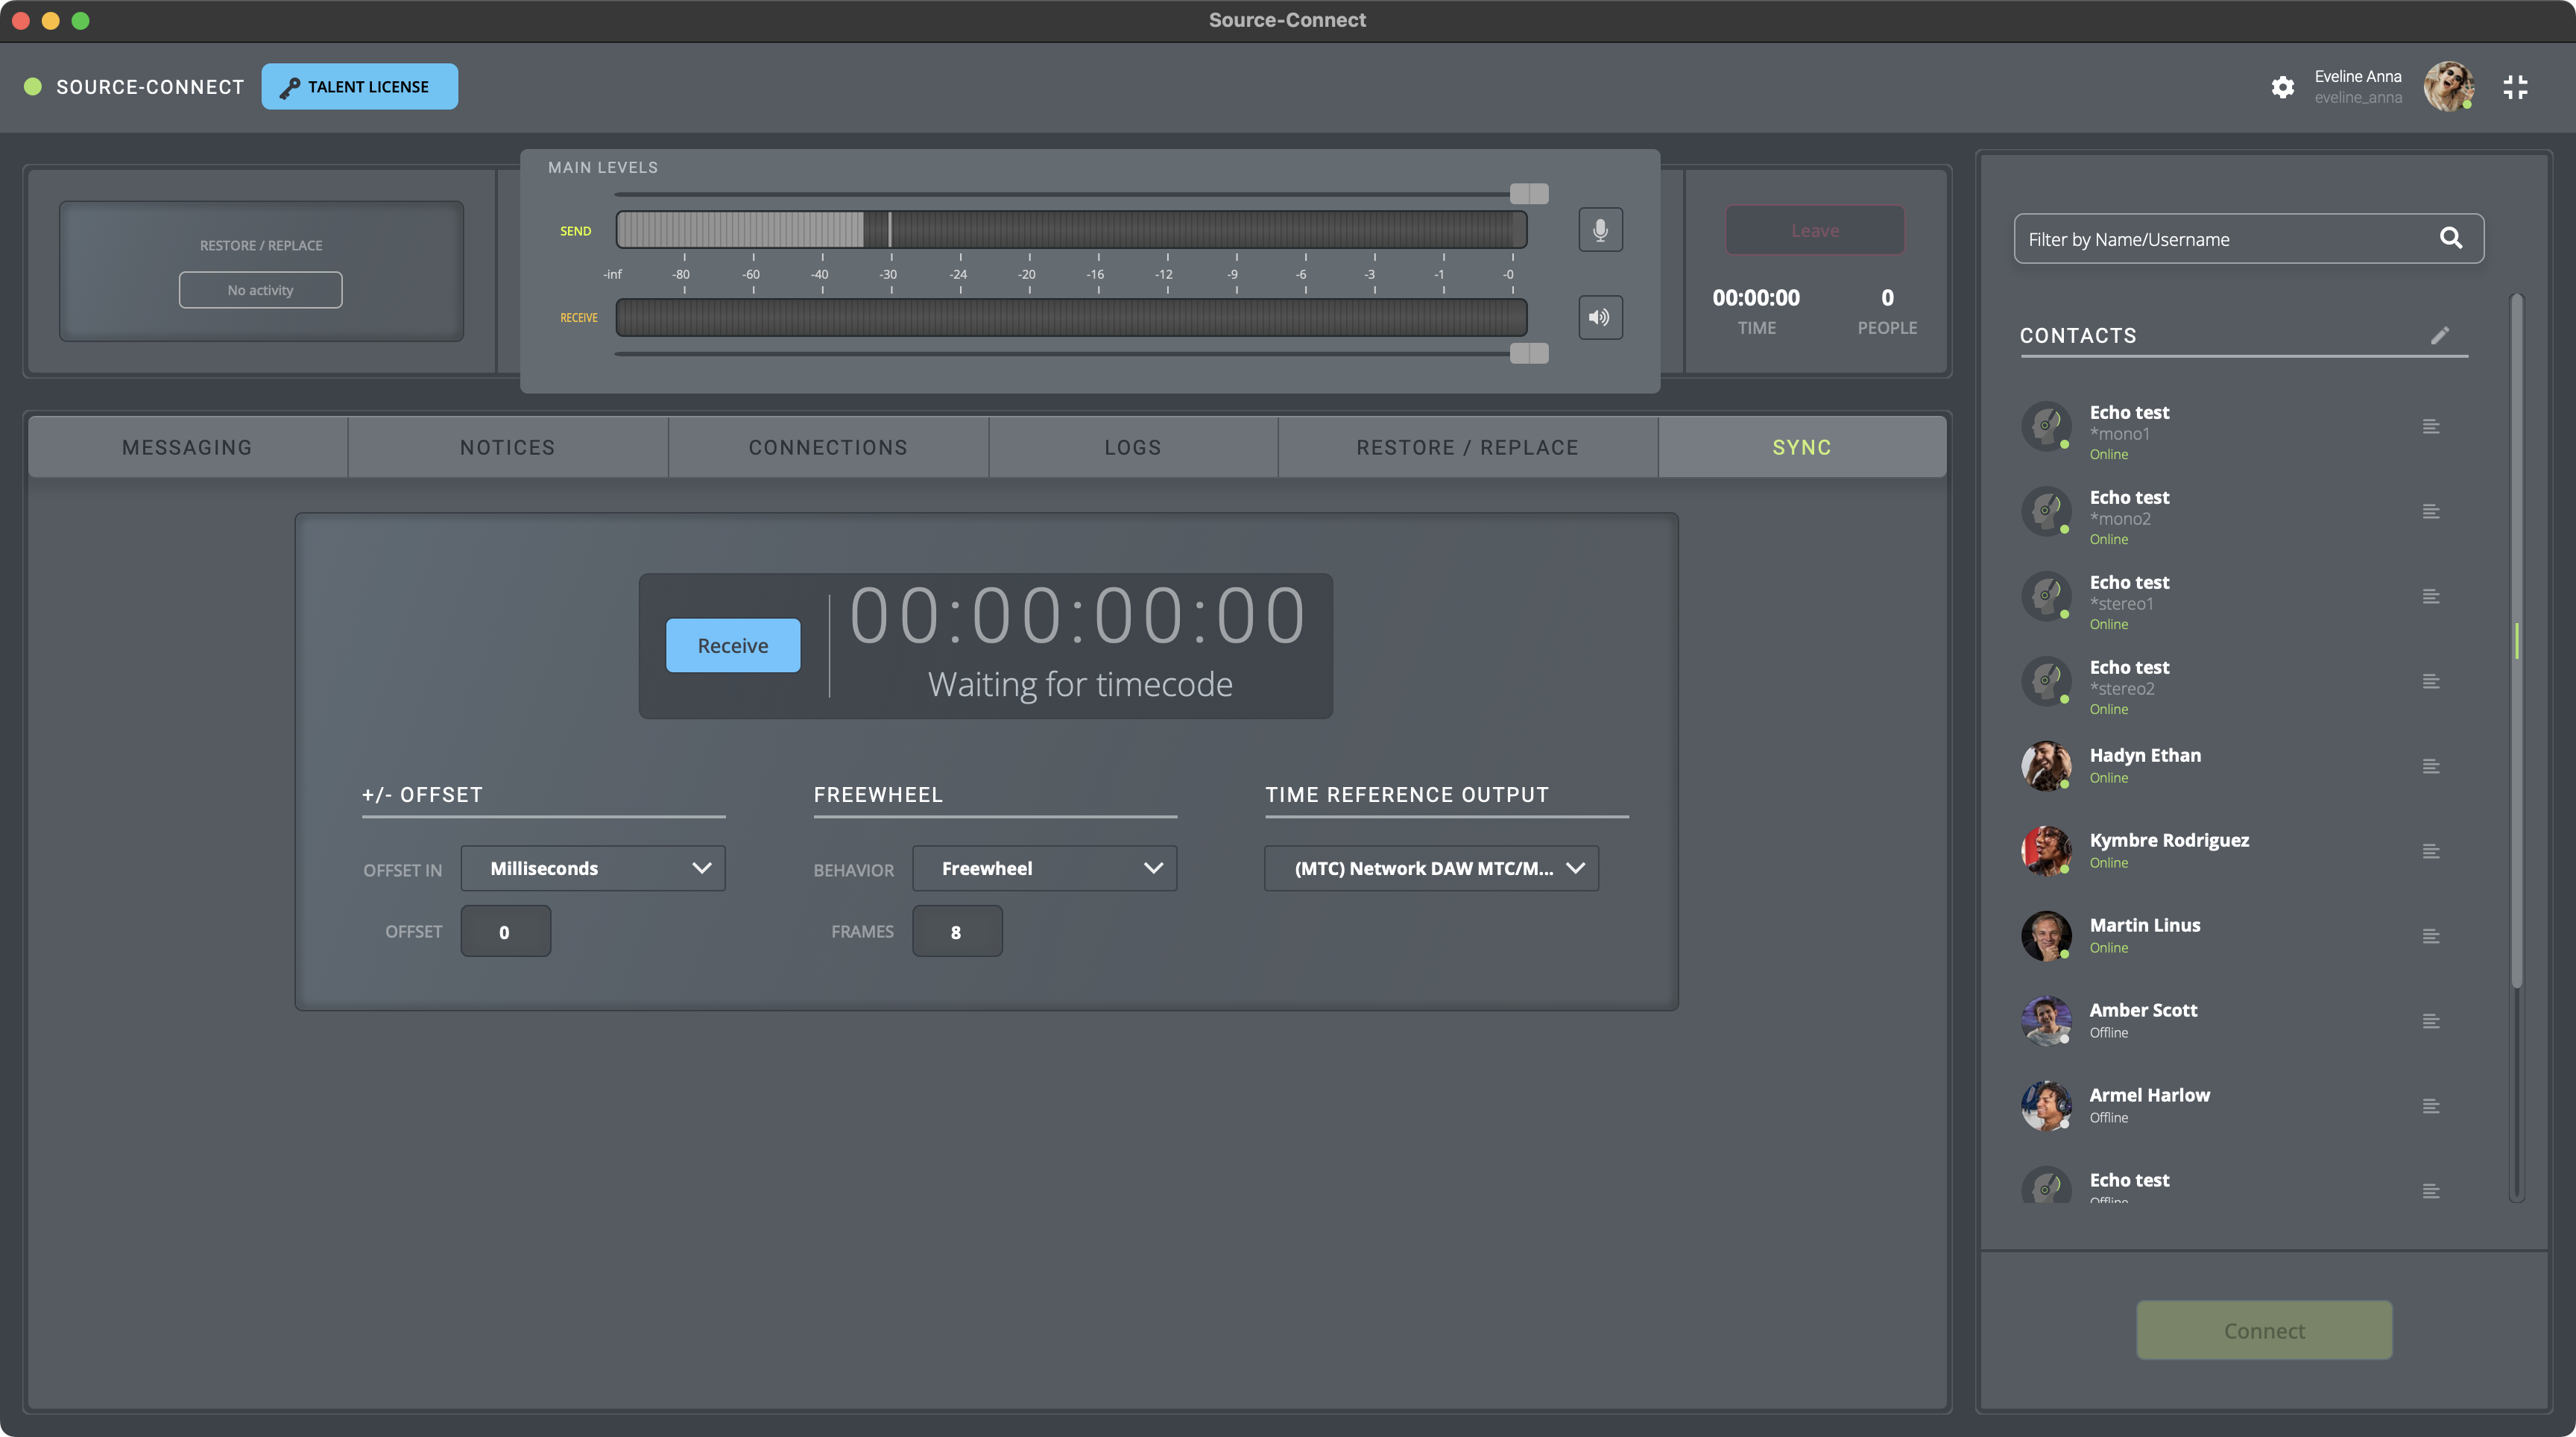Image resolution: width=2576 pixels, height=1437 pixels.
Task: Open the Offset In Milliseconds dropdown
Action: click(593, 868)
